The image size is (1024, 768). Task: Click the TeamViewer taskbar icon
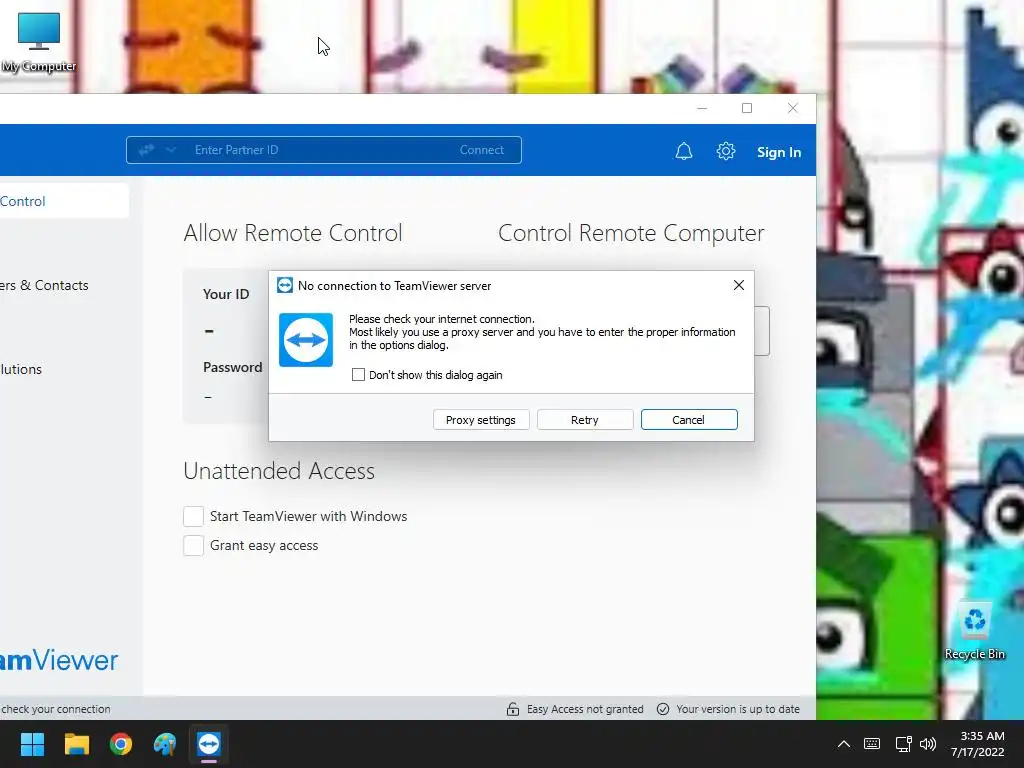coord(209,744)
